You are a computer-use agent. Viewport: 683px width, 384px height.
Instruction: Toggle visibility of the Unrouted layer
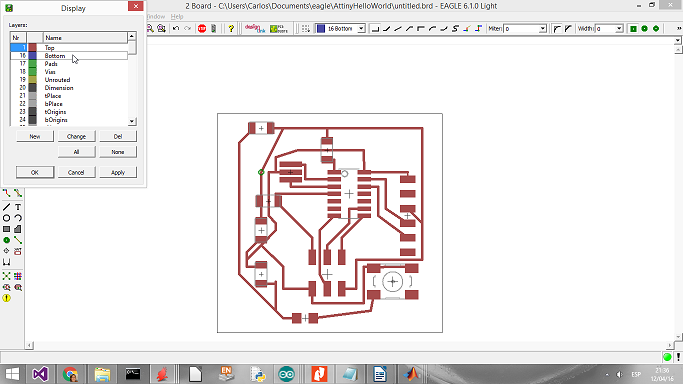coord(69,80)
